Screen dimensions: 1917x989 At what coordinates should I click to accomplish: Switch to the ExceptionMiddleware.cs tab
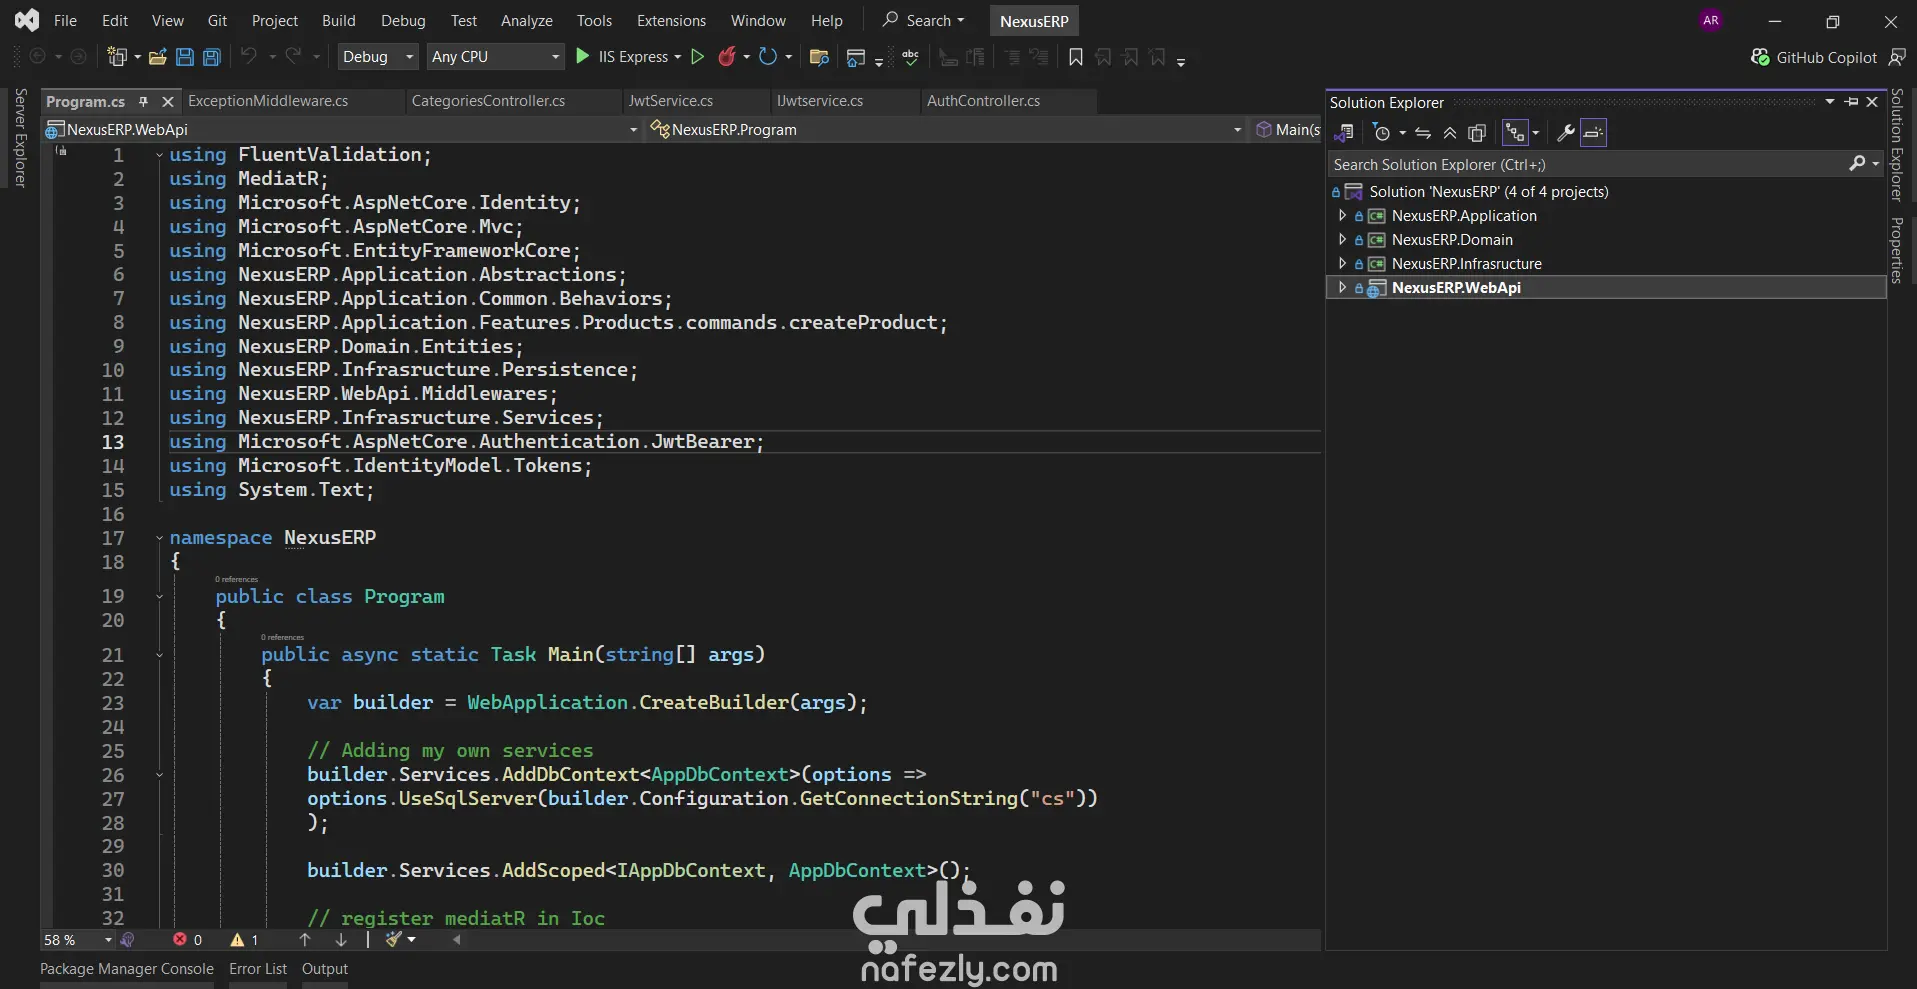tap(268, 101)
